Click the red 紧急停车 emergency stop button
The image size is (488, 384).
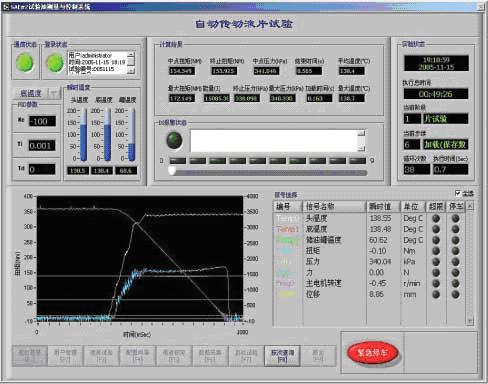[x=372, y=353]
